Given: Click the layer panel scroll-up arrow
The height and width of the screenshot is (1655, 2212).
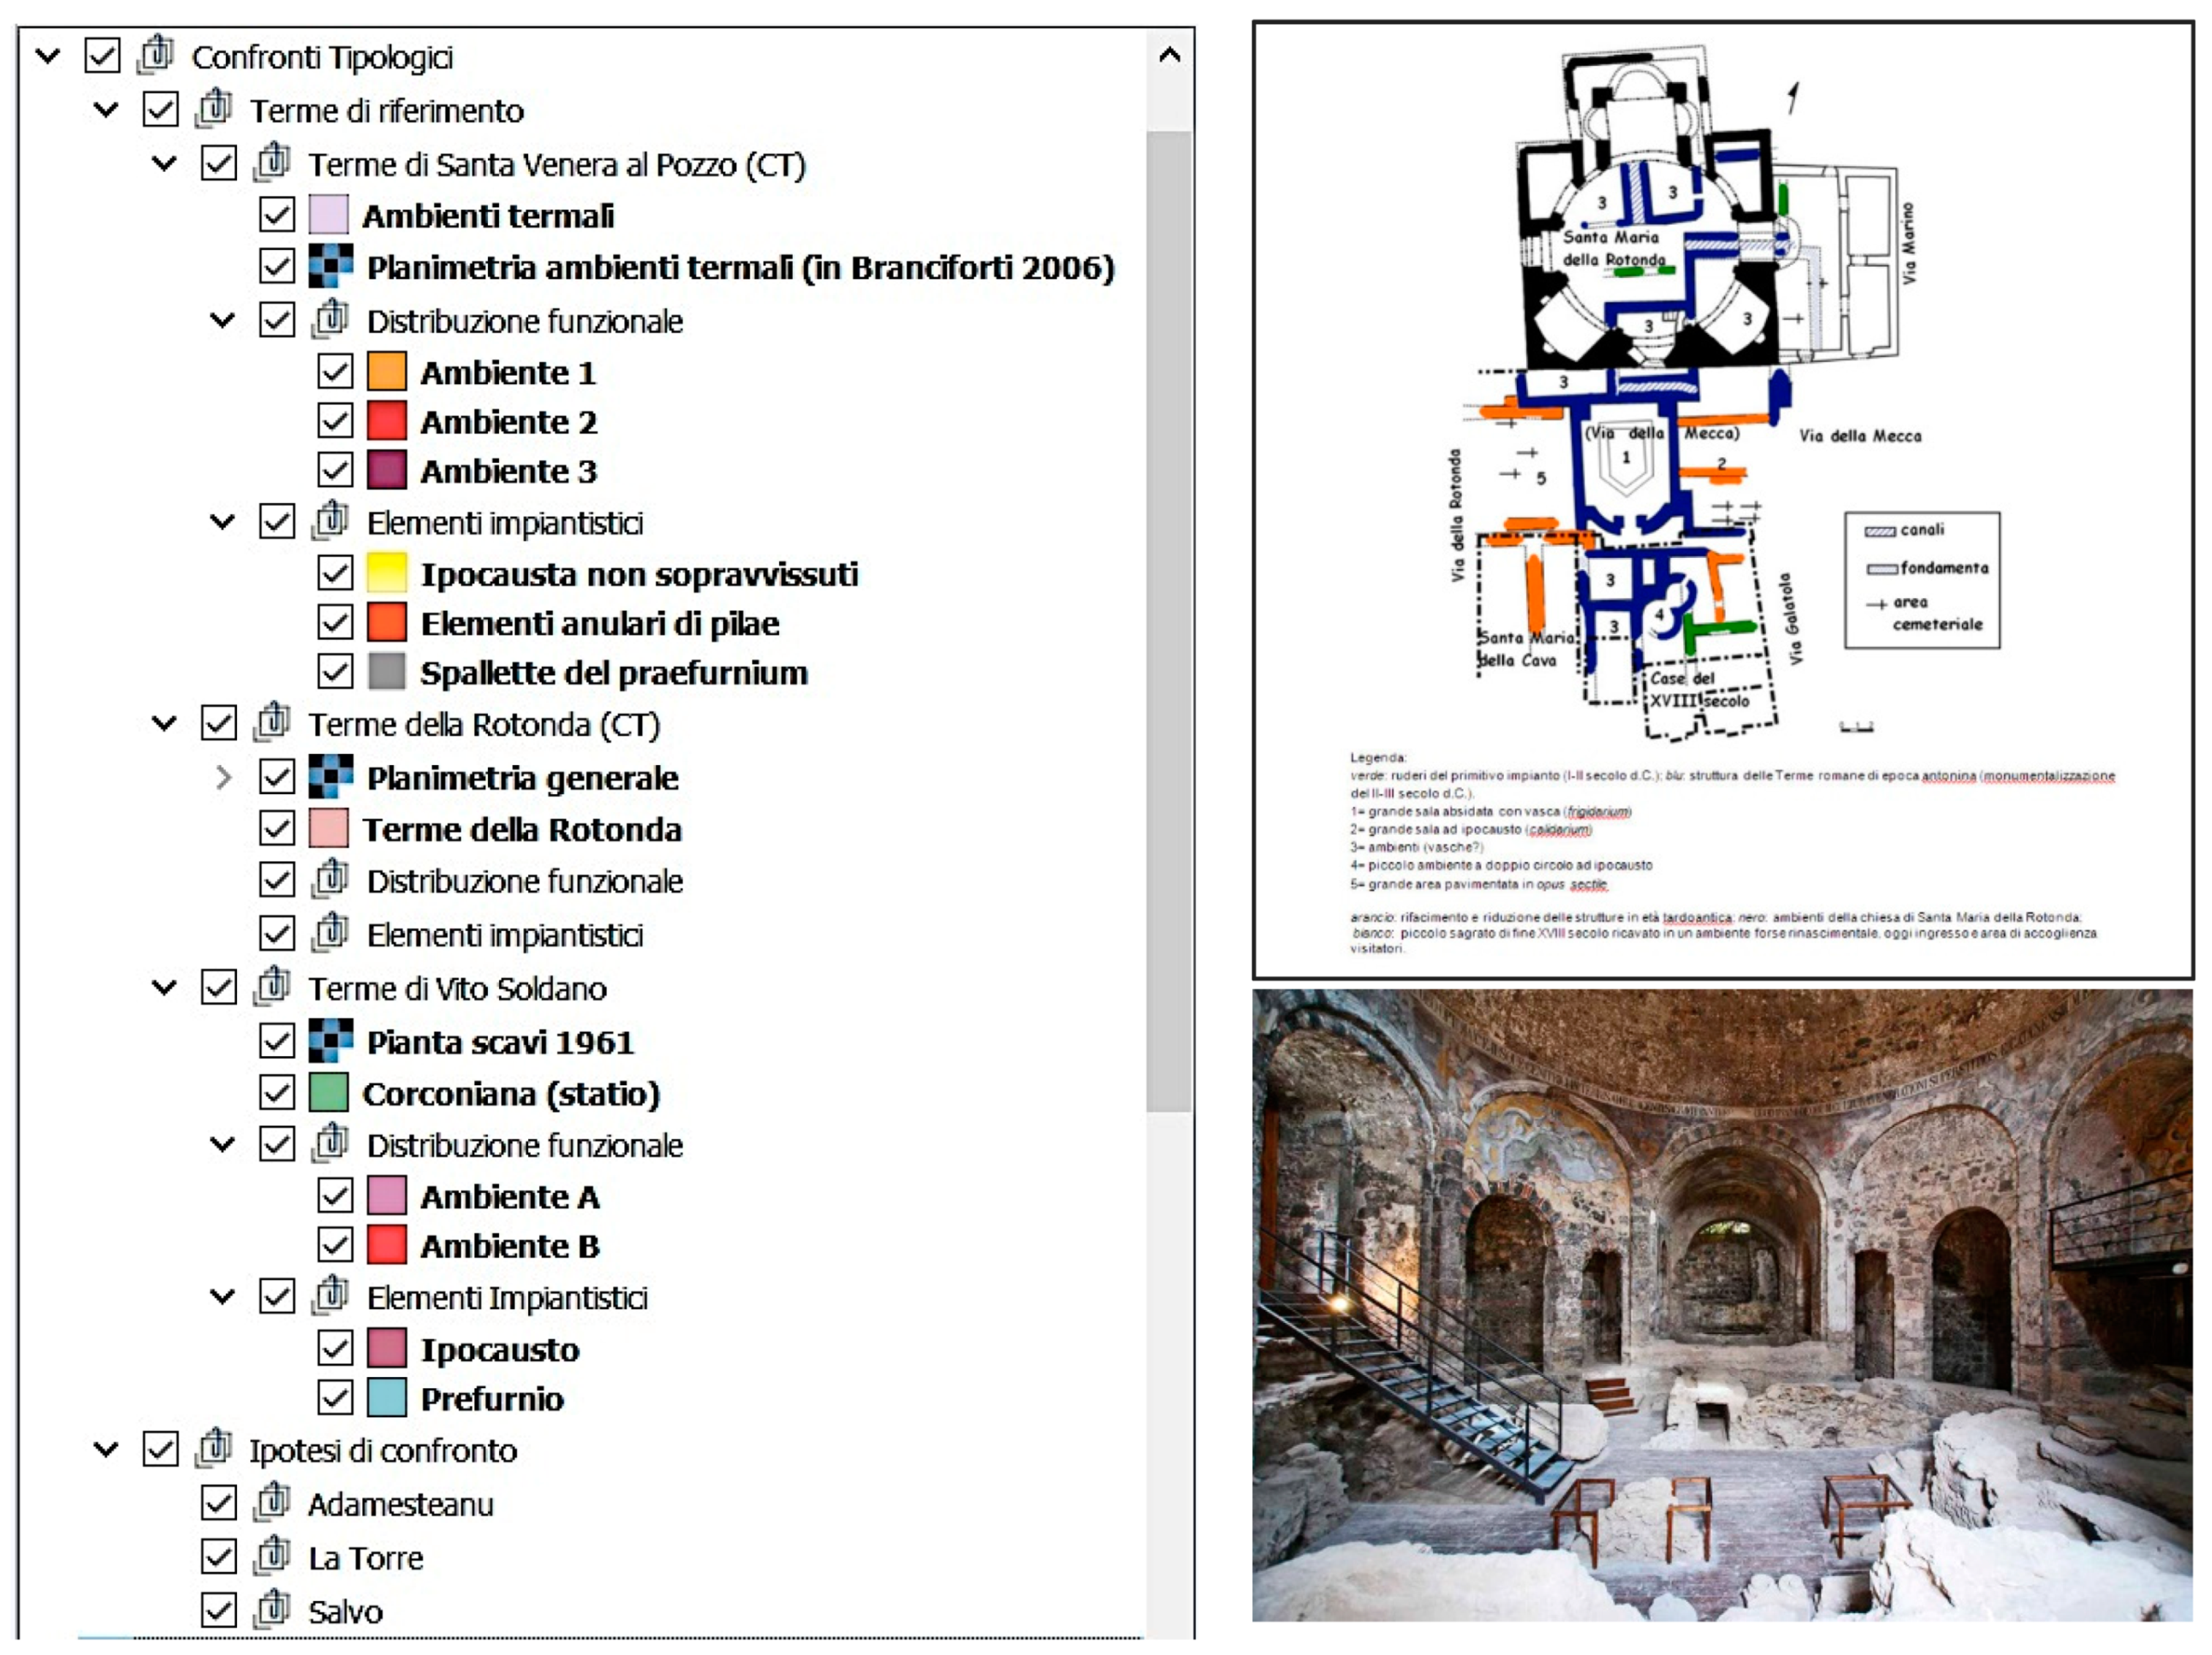Looking at the screenshot, I should 1169,55.
